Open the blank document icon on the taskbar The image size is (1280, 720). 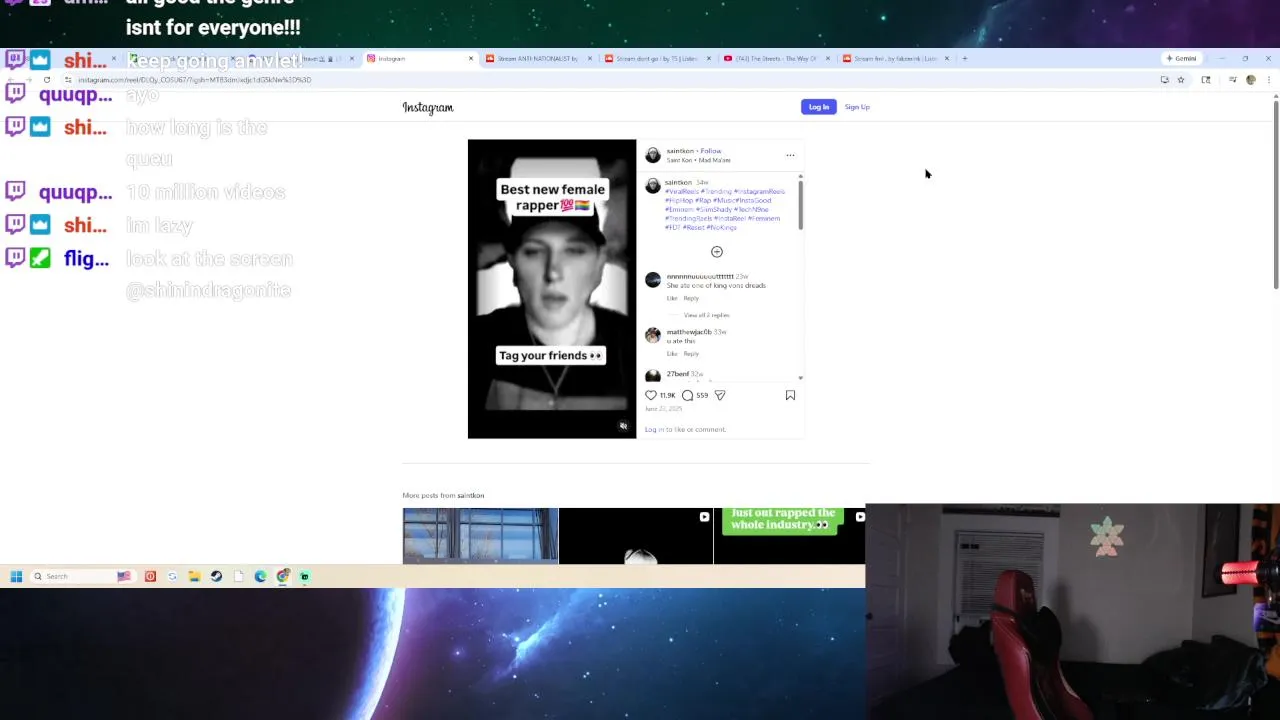(238, 576)
